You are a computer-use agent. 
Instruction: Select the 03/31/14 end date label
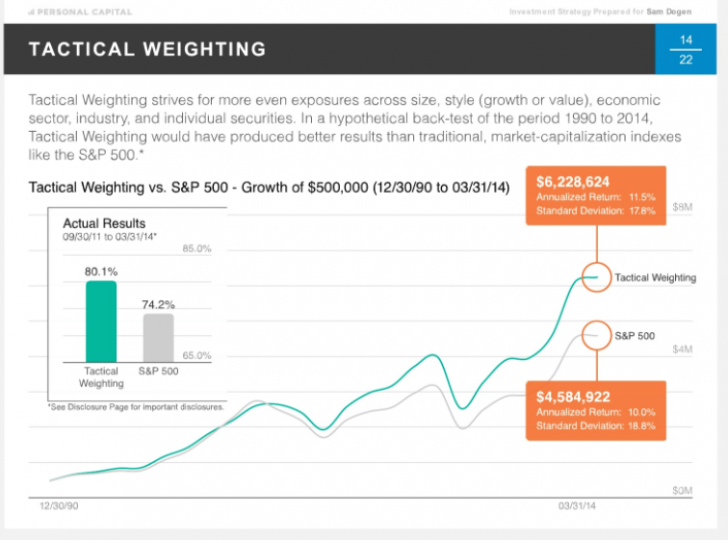click(577, 506)
